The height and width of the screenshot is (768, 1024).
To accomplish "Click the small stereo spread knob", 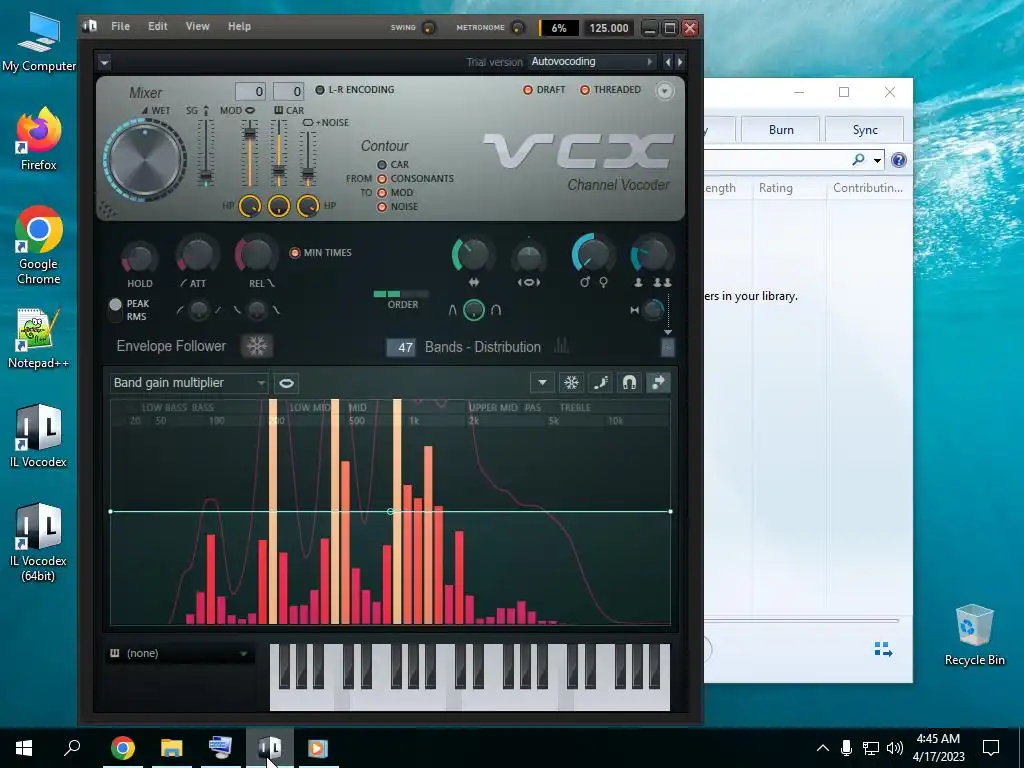I will coord(652,310).
